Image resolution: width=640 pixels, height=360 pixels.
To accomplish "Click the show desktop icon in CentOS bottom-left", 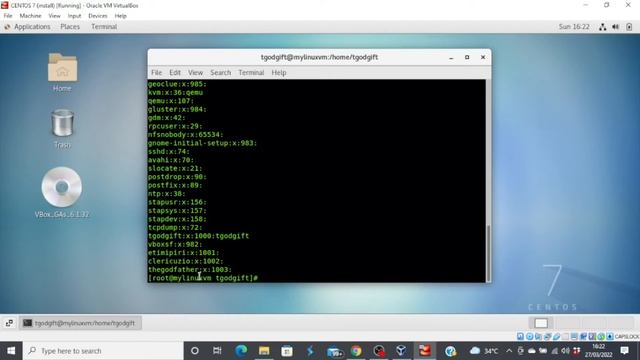I will 9,323.
